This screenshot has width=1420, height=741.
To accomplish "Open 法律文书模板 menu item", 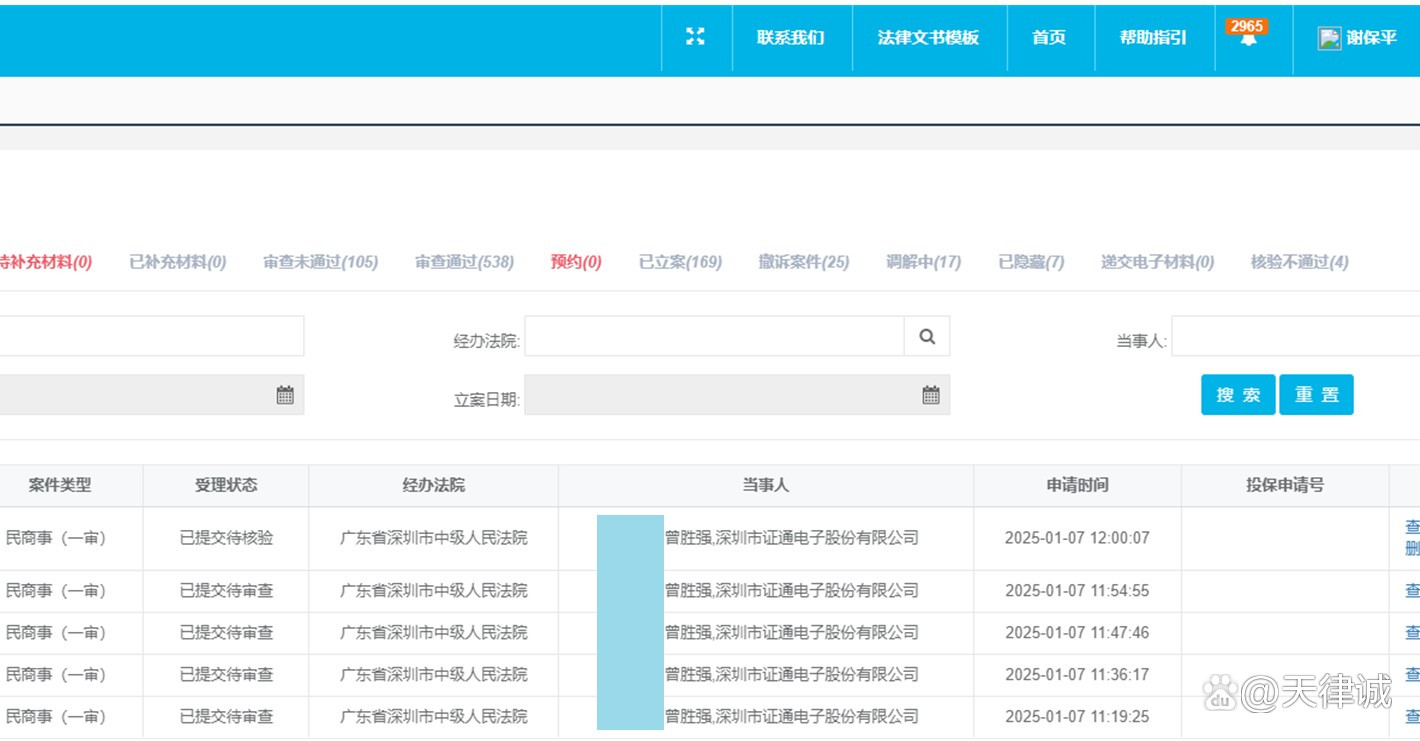I will tap(928, 38).
